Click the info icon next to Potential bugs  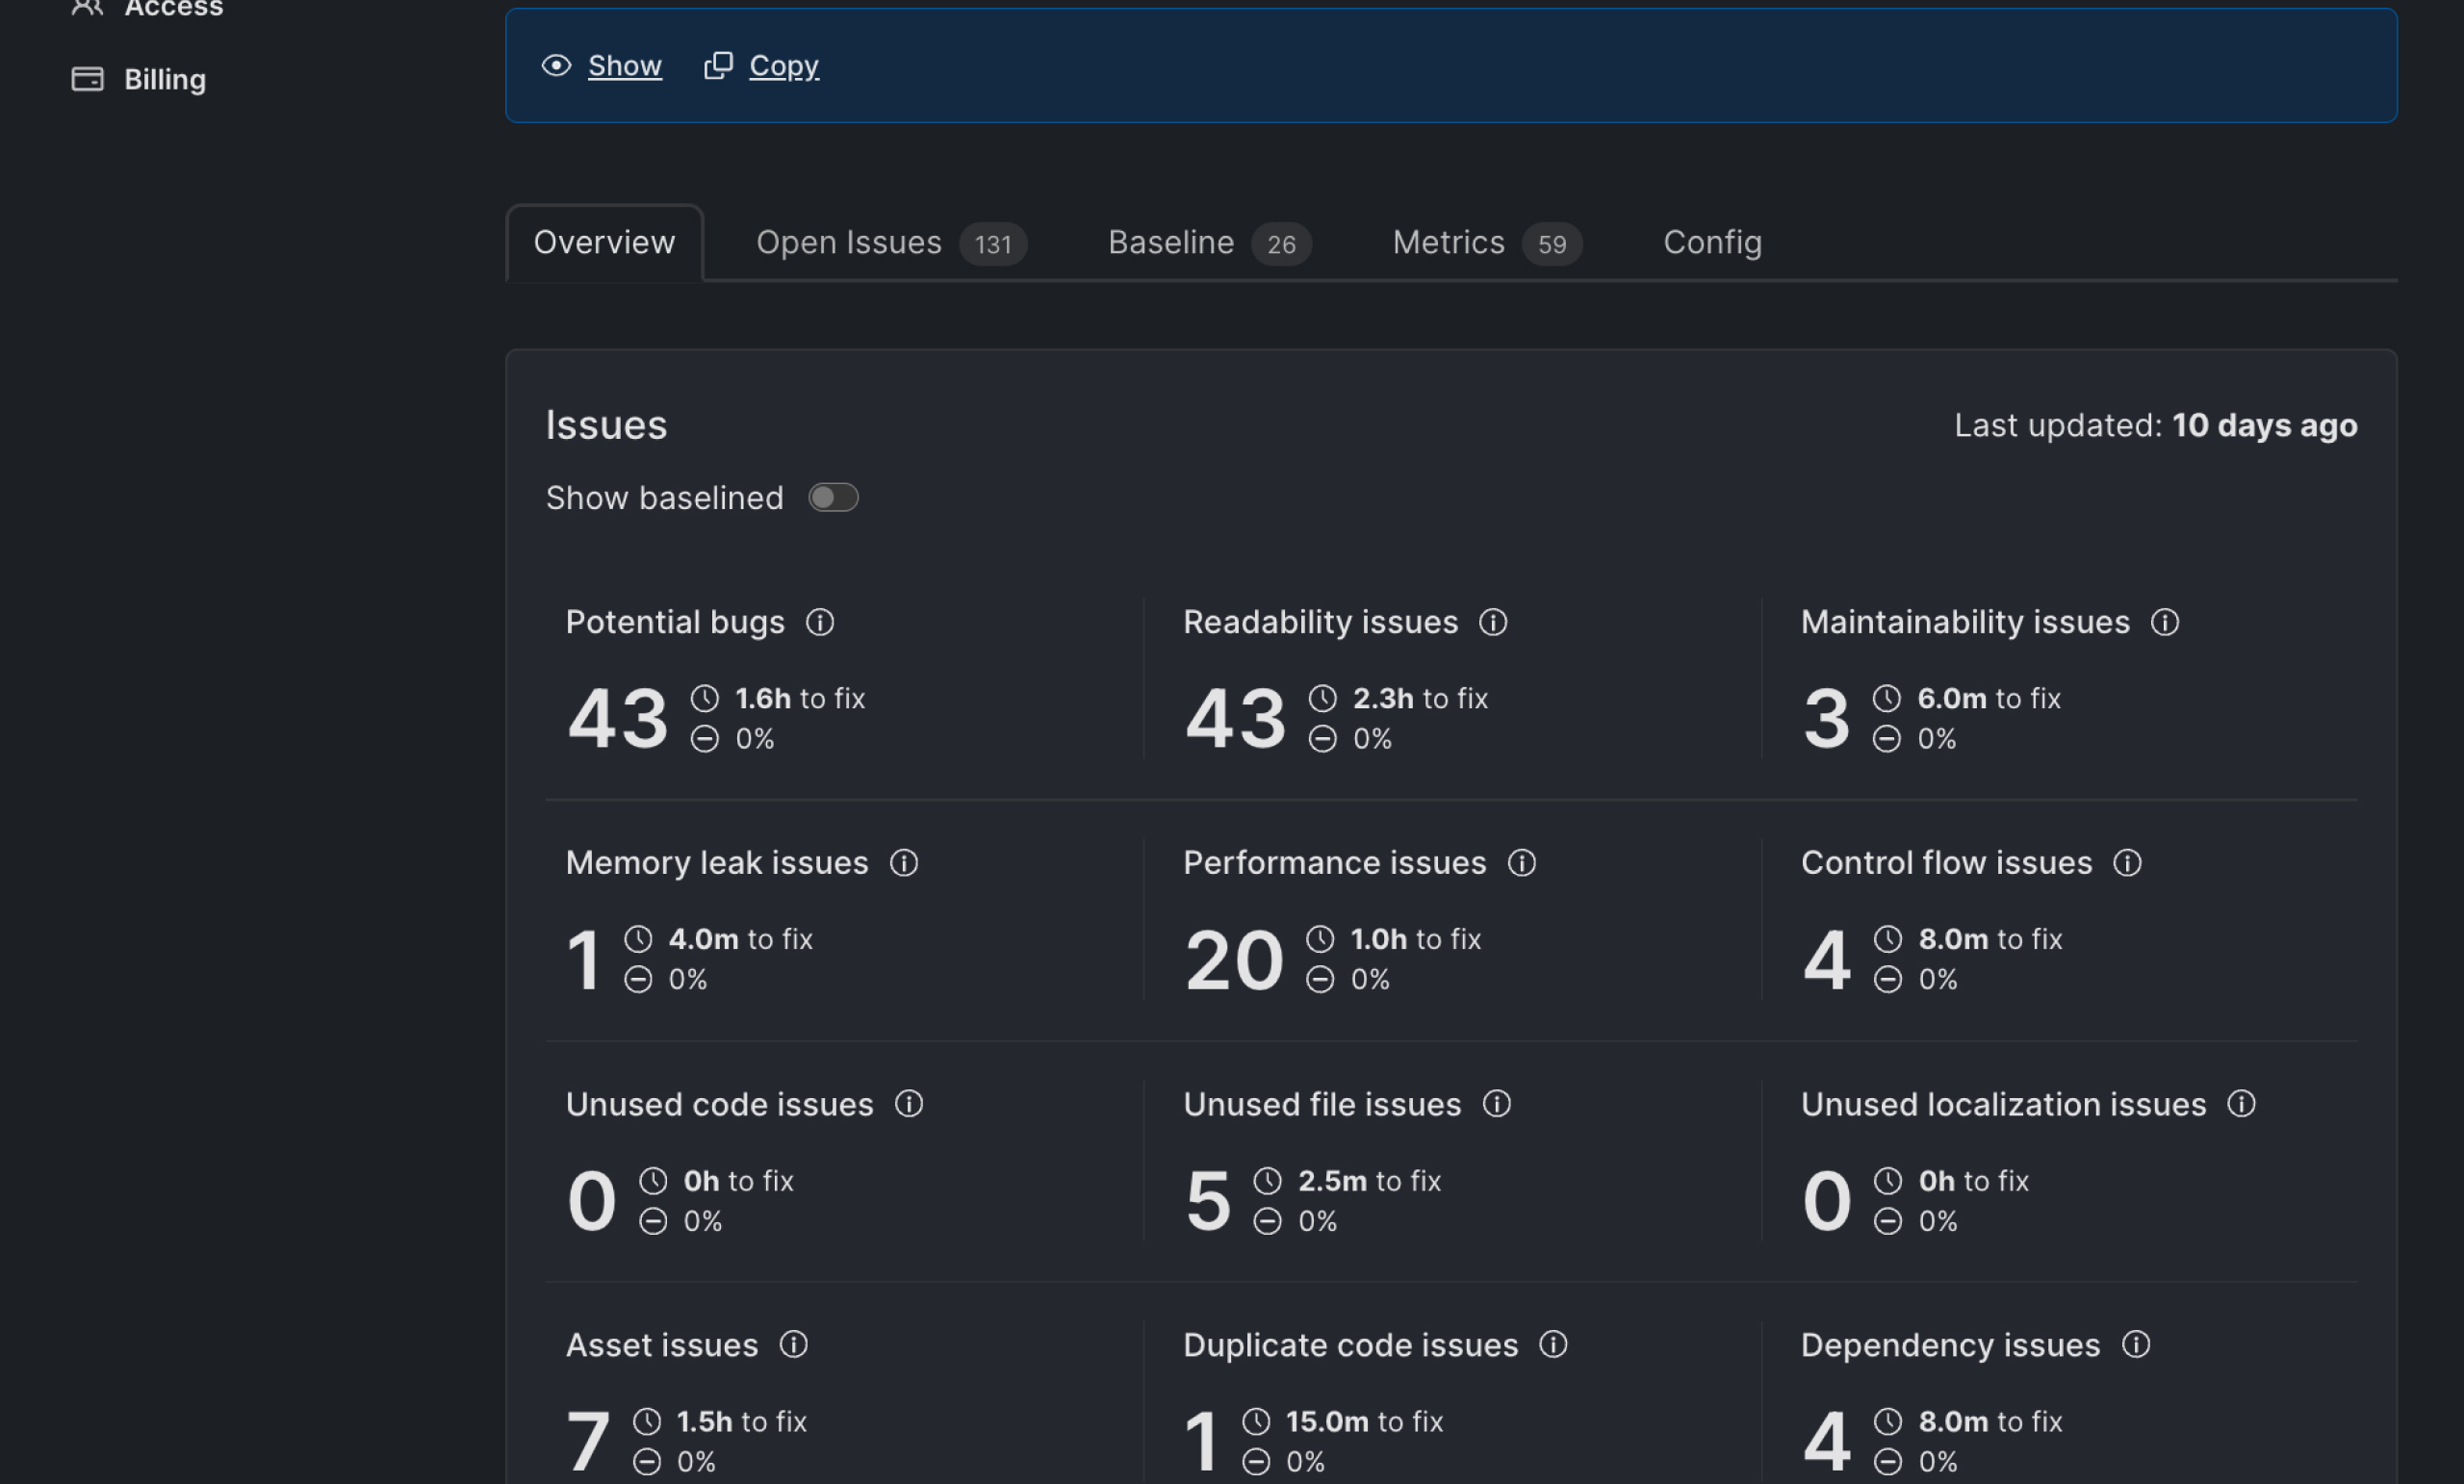(820, 622)
